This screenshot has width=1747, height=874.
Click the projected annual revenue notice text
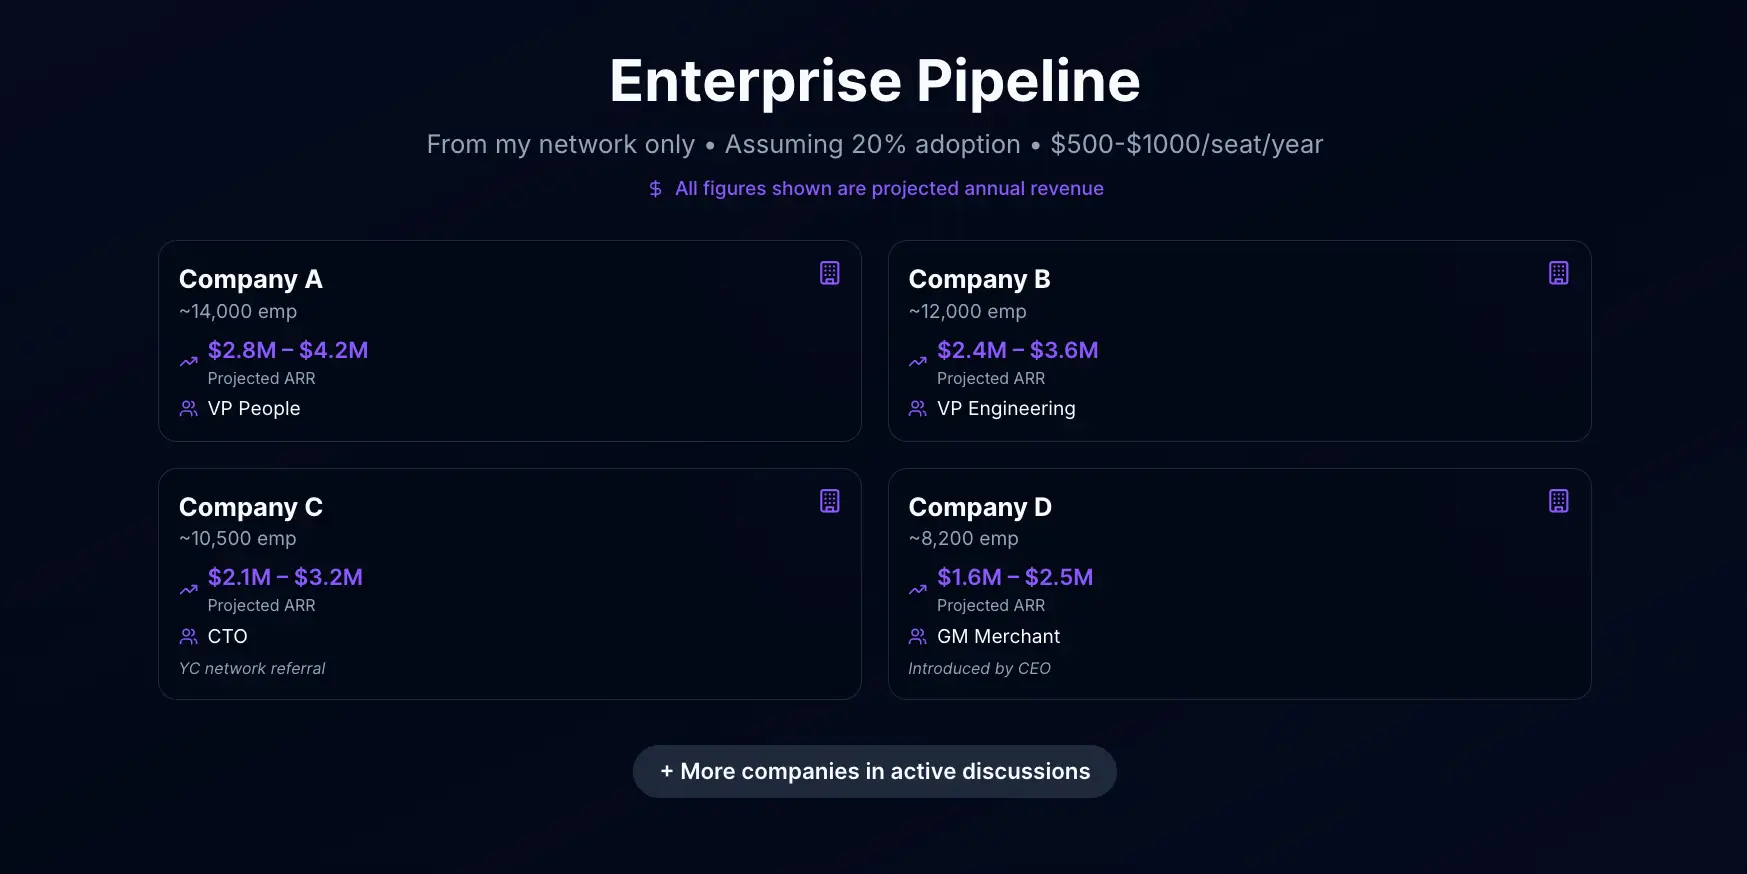(888, 188)
